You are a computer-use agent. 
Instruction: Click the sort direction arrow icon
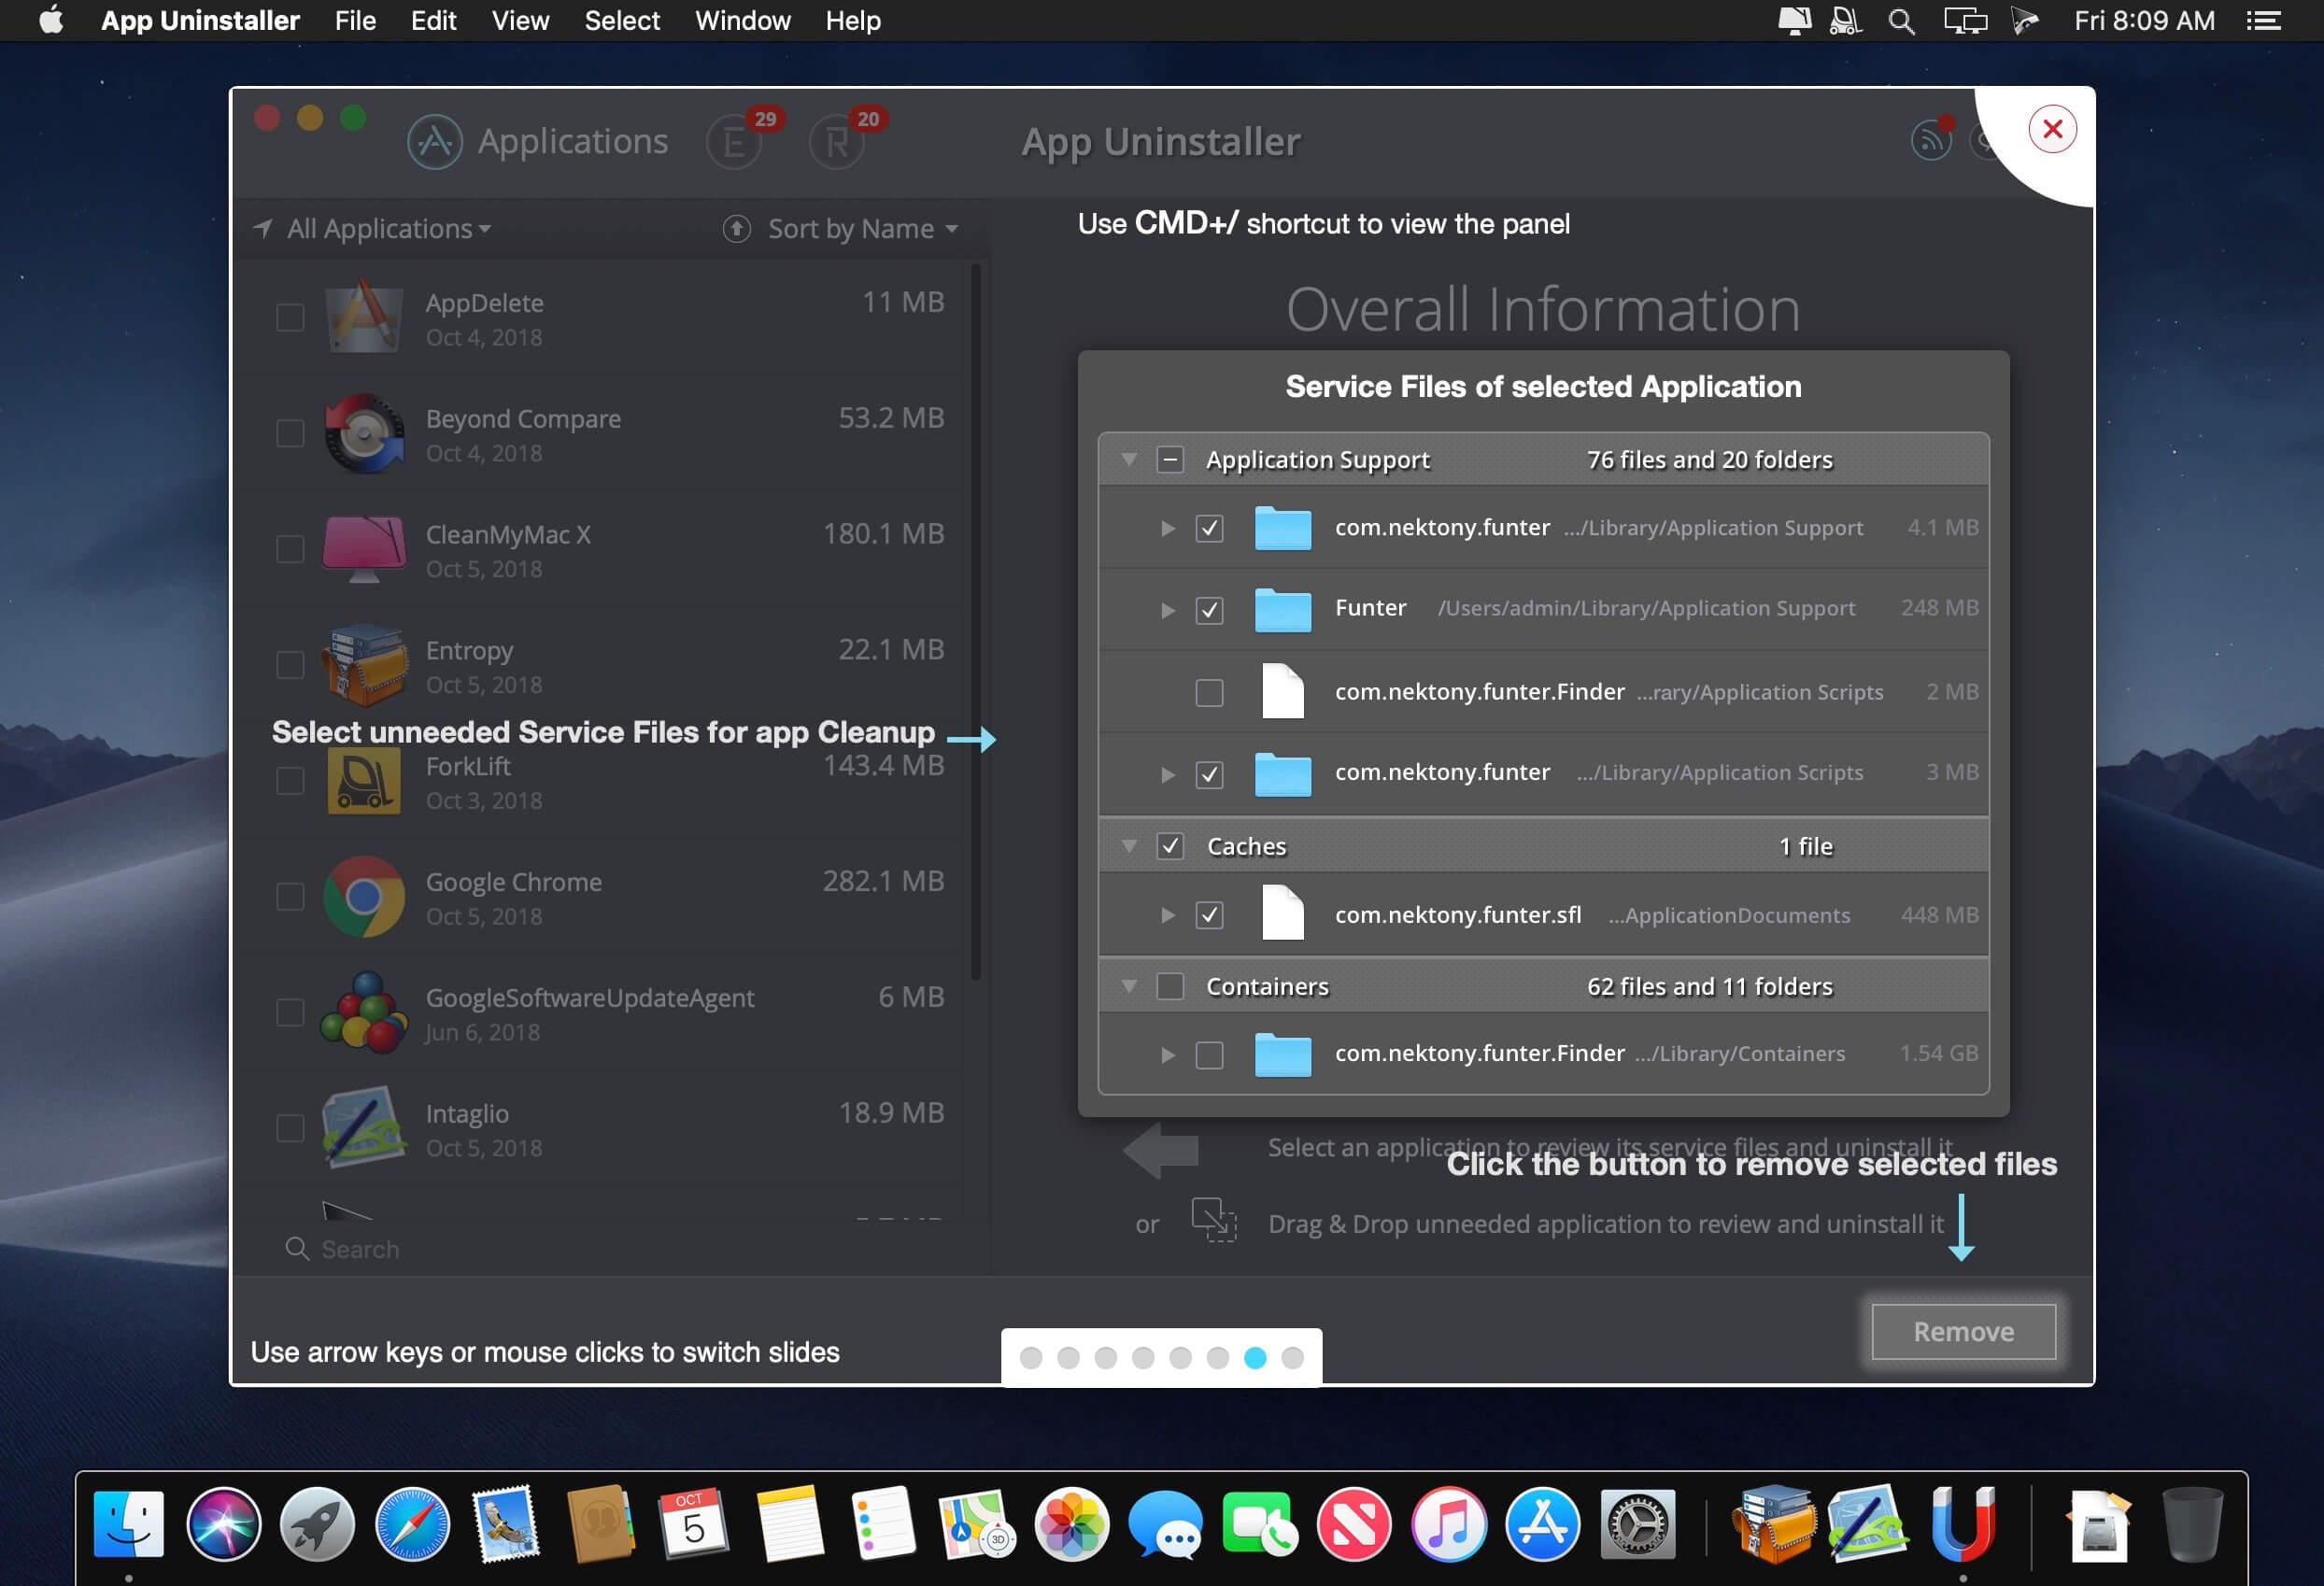click(737, 229)
